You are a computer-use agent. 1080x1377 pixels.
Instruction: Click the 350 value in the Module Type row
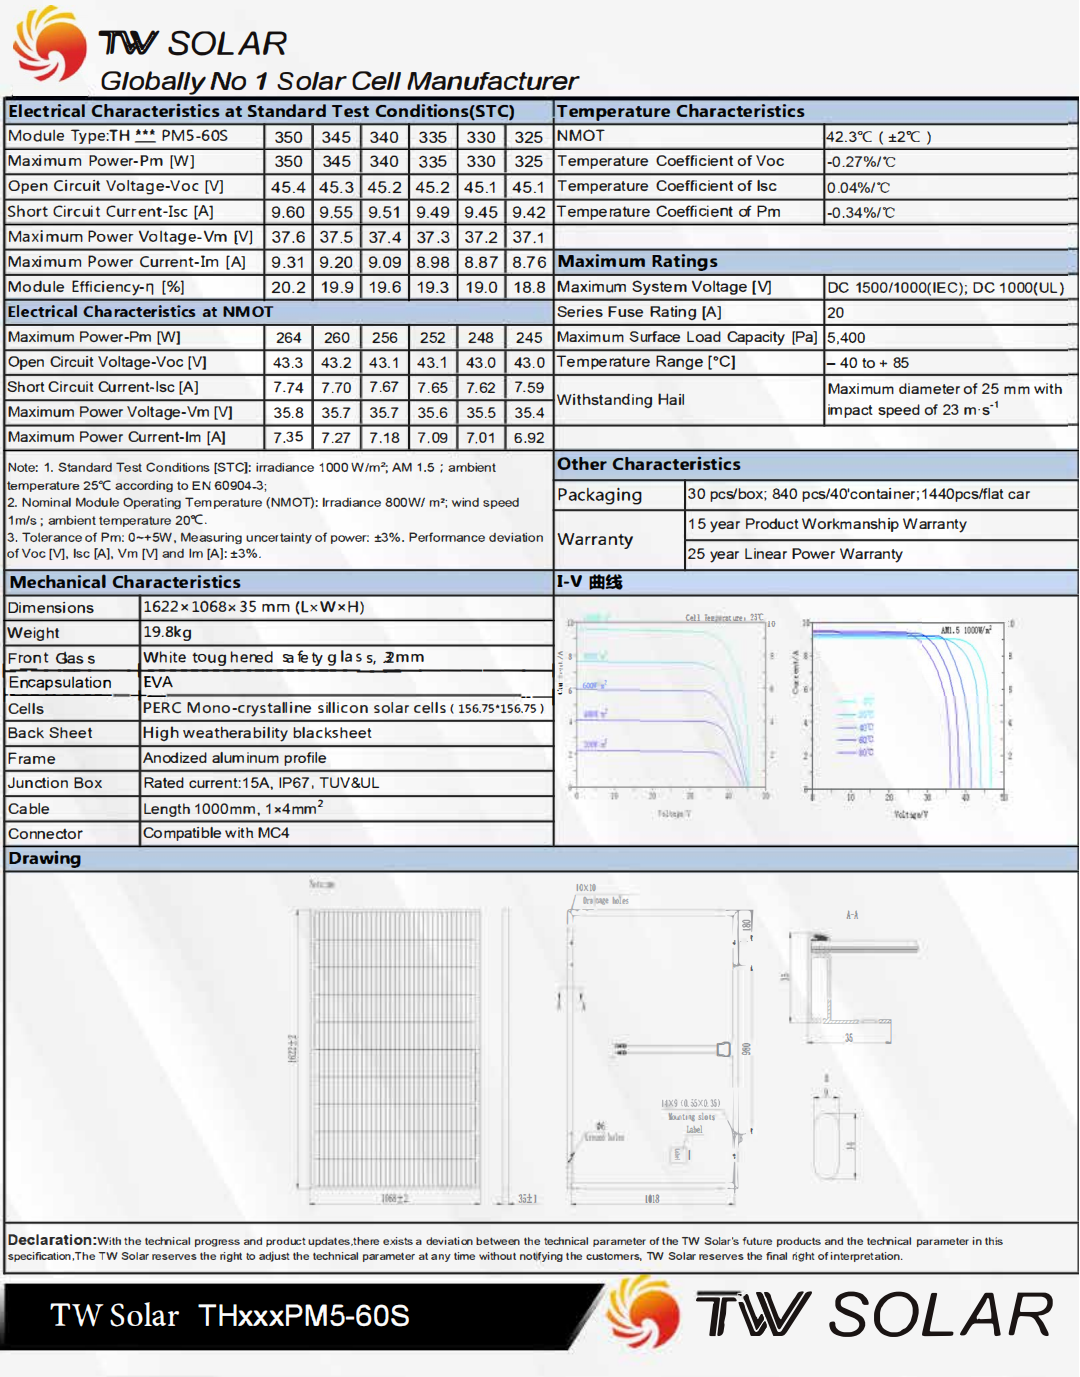coord(288,137)
